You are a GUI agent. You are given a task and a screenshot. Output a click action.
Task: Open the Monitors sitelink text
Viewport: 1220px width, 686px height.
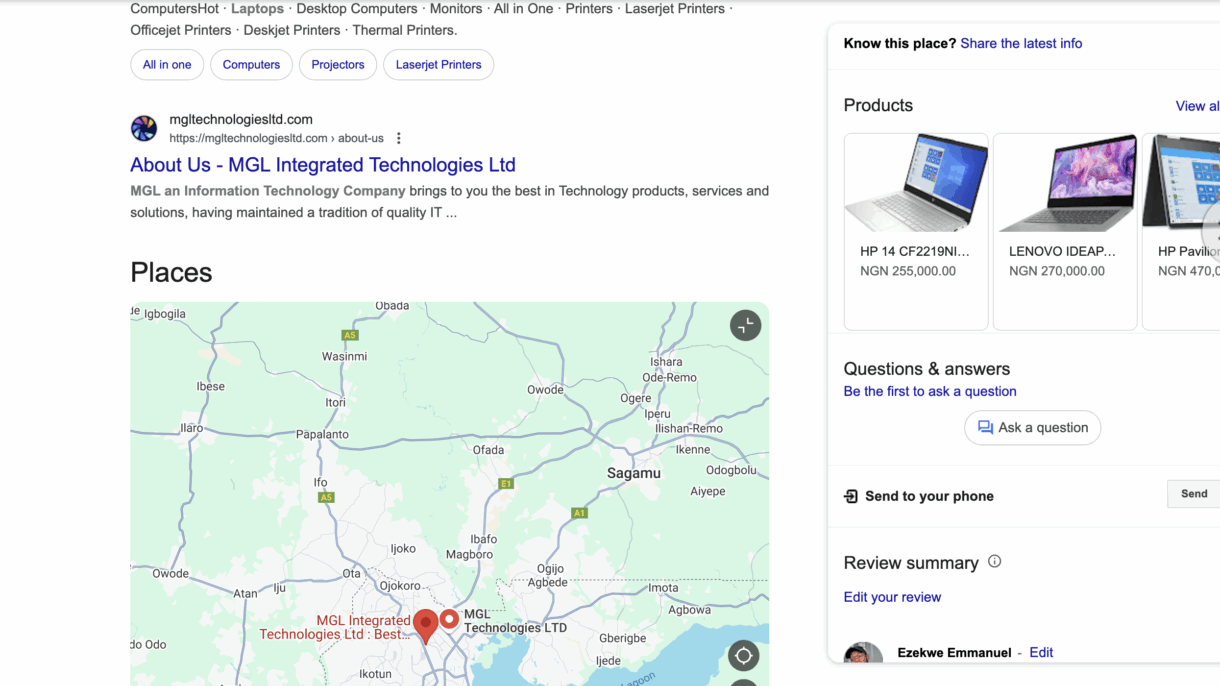point(456,9)
